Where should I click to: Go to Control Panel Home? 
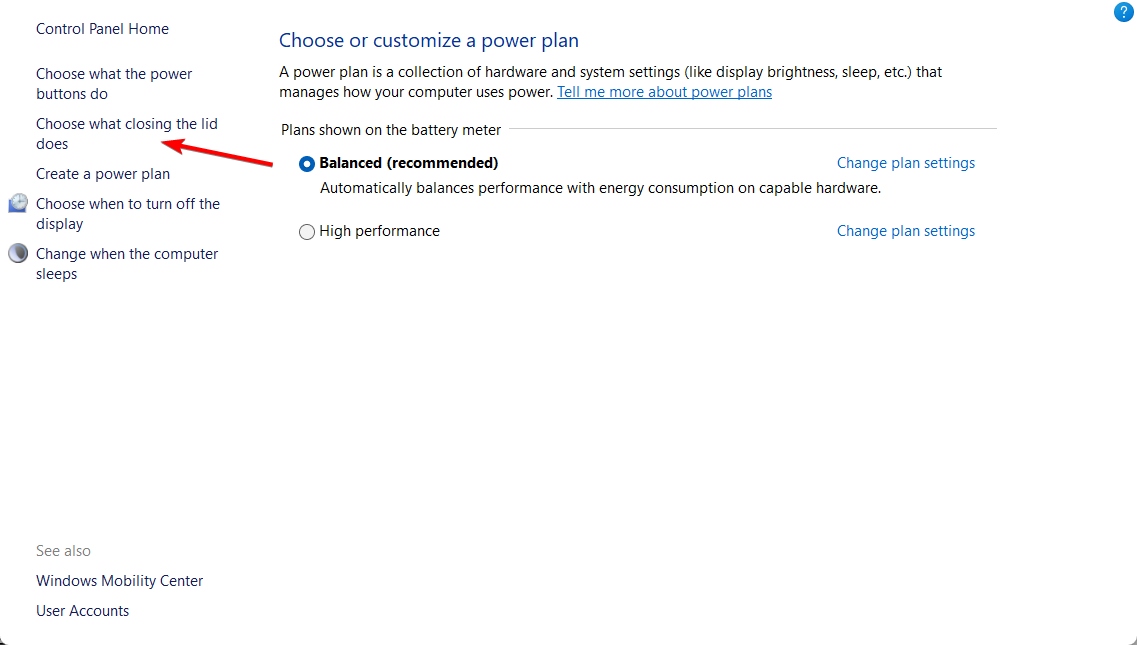coord(102,29)
